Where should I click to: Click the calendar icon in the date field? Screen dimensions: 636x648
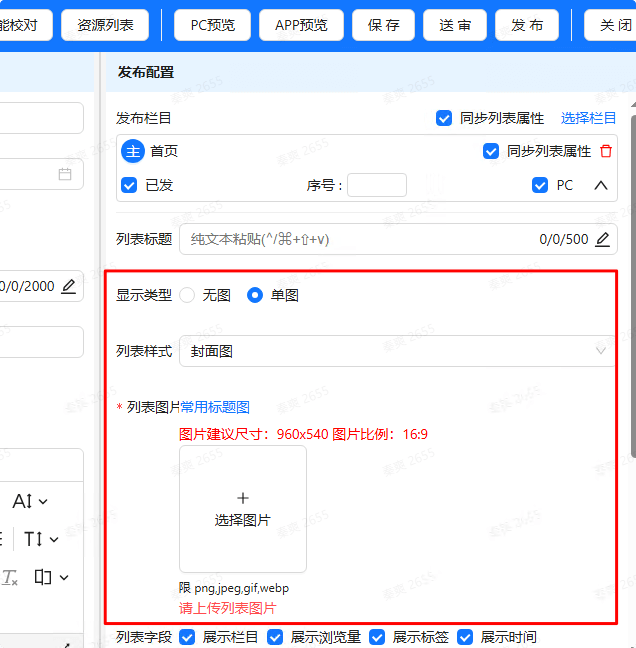click(x=65, y=174)
